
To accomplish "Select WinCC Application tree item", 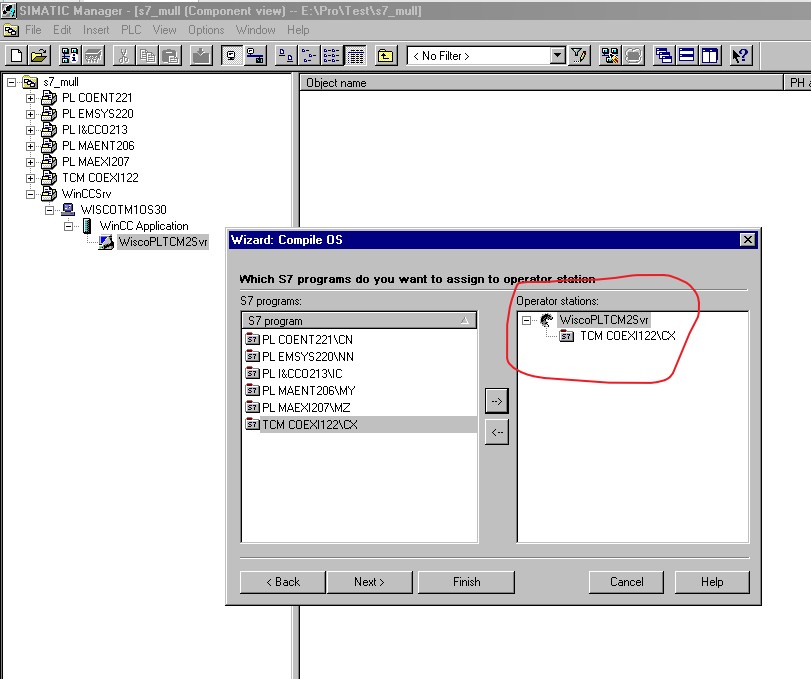I will click(144, 226).
